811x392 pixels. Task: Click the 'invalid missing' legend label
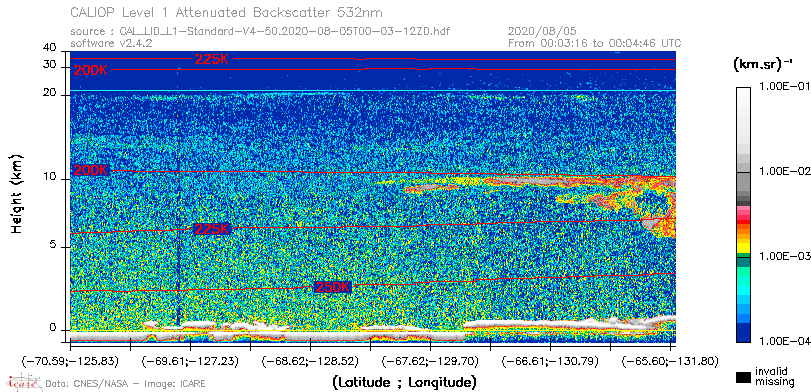click(774, 376)
